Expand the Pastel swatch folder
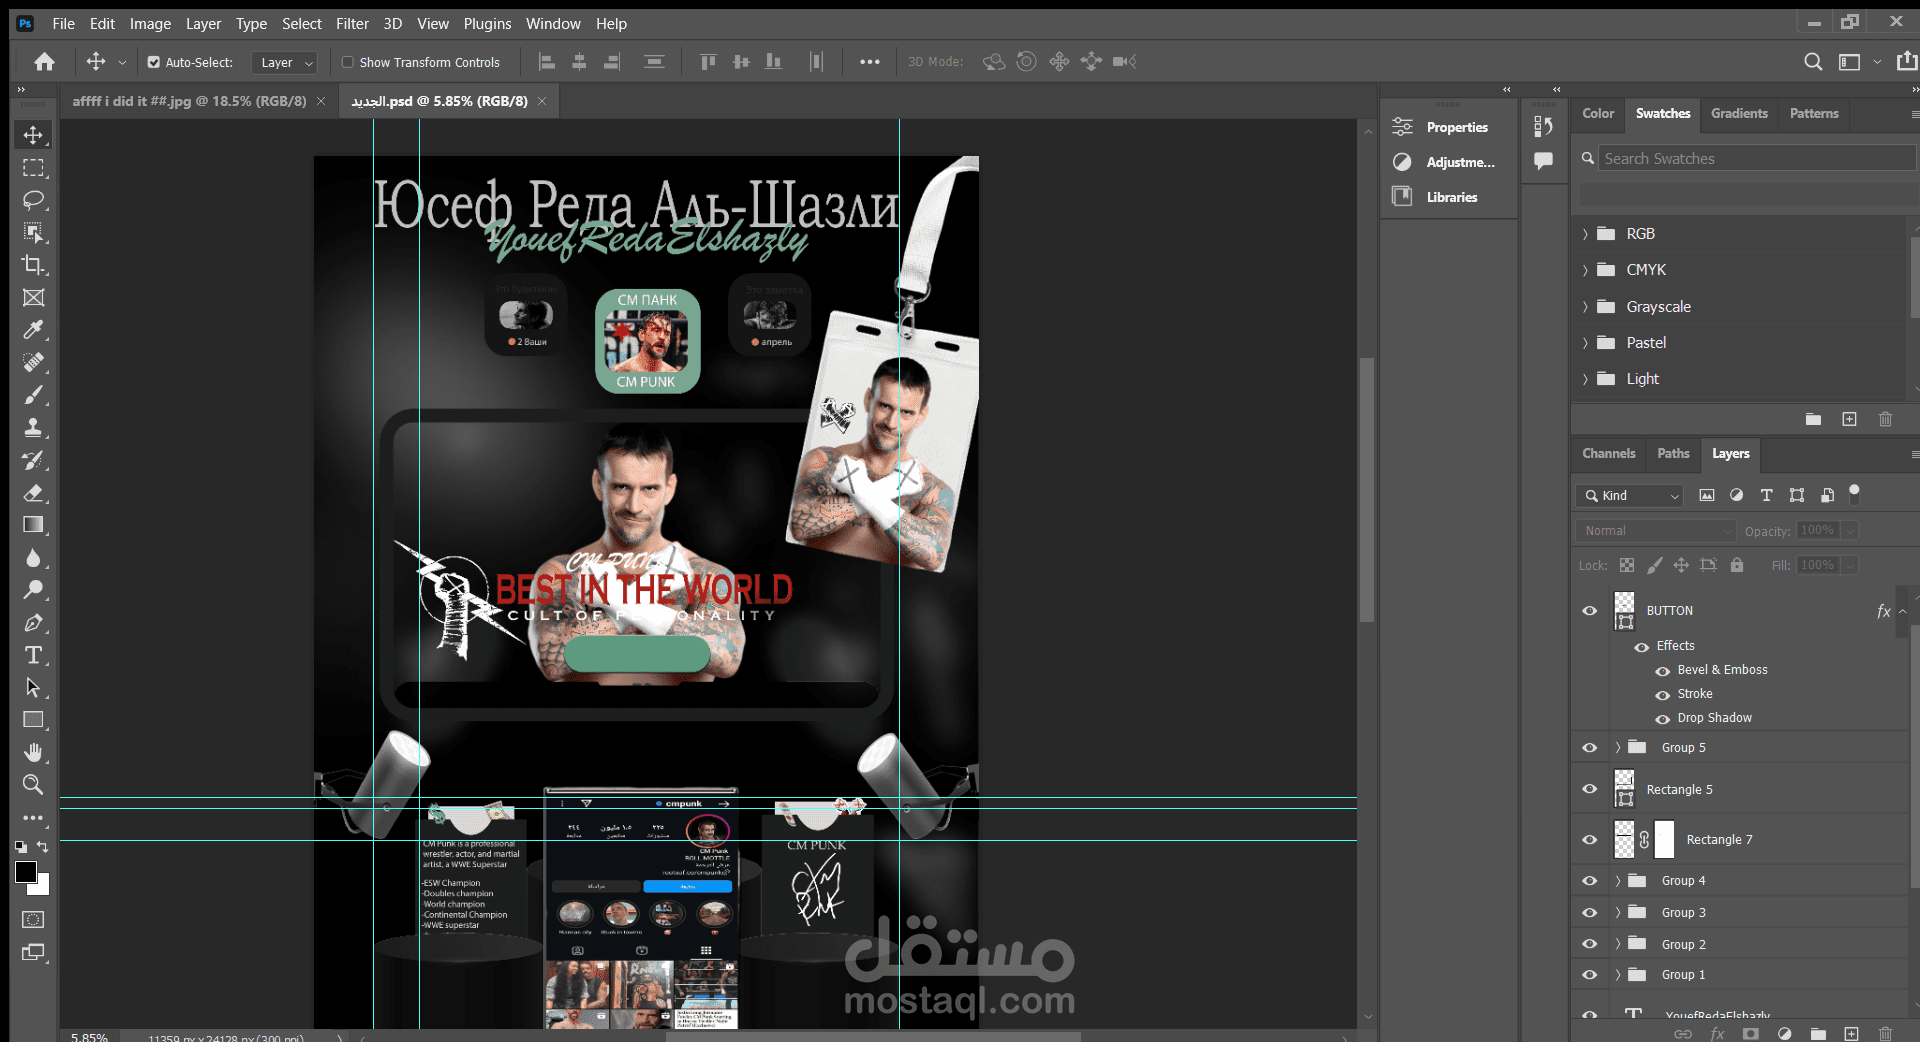 tap(1585, 343)
